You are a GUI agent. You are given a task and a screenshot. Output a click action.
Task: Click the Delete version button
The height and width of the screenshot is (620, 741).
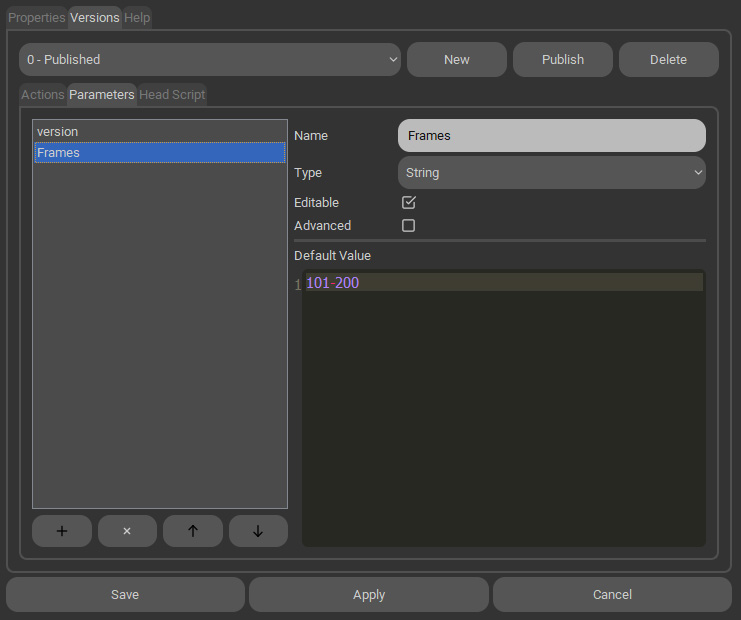coord(668,59)
